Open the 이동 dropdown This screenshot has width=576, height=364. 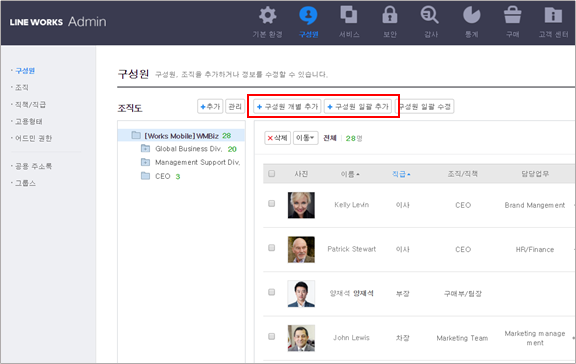coord(306,138)
